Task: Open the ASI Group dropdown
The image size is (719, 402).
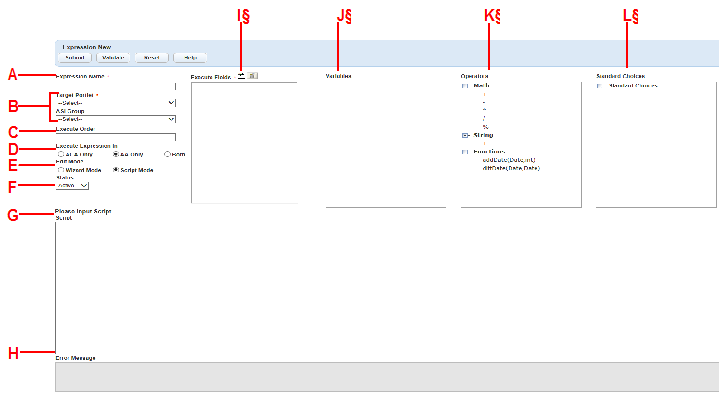Action: (x=115, y=118)
